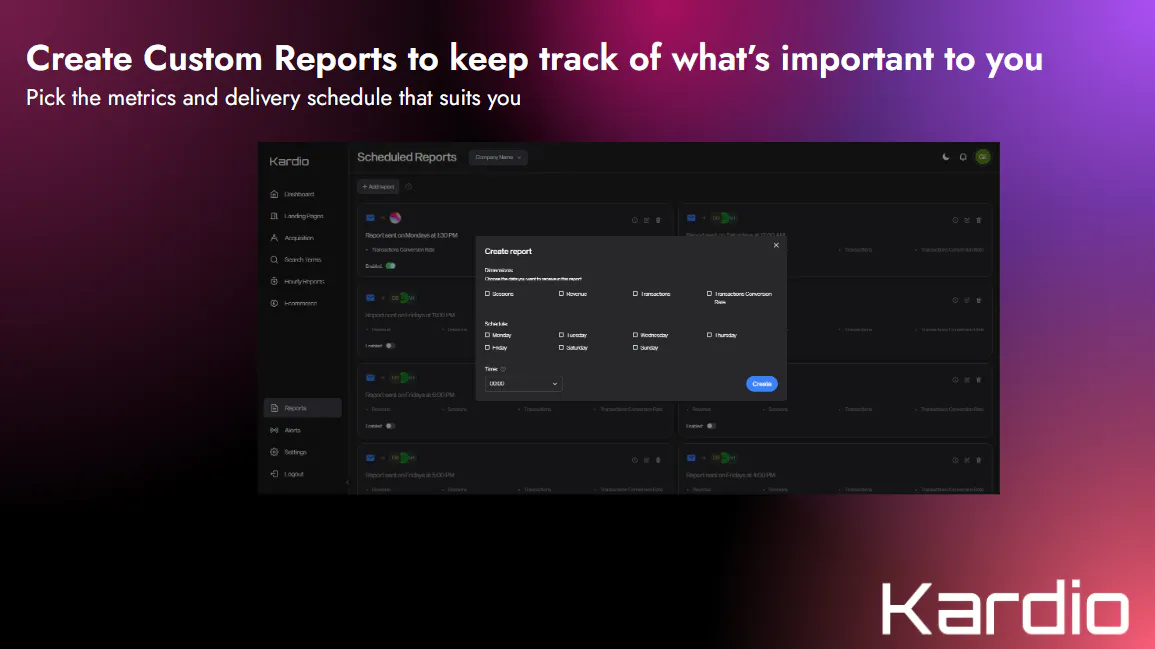This screenshot has height=649, width=1155.
Task: Click clock icon on Mondays 1:30 PM report
Action: [634, 220]
